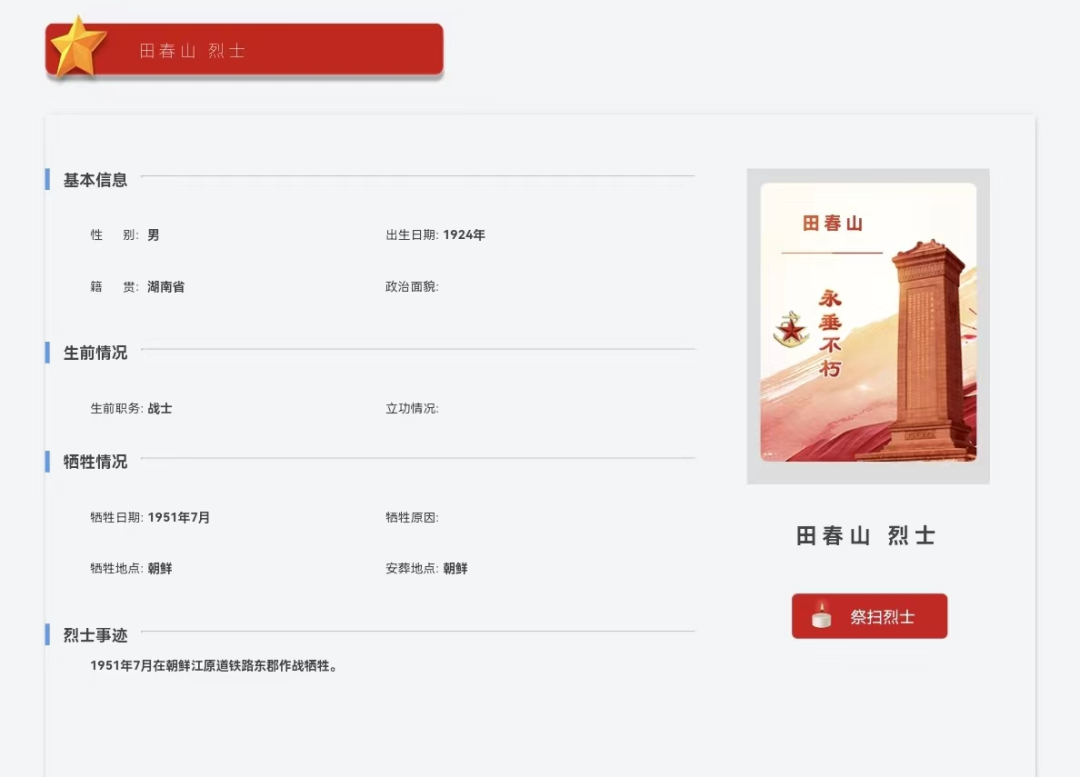Viewport: 1080px width, 777px height.
Task: Click the 籍贯 value 湖南省
Action: [x=166, y=287]
